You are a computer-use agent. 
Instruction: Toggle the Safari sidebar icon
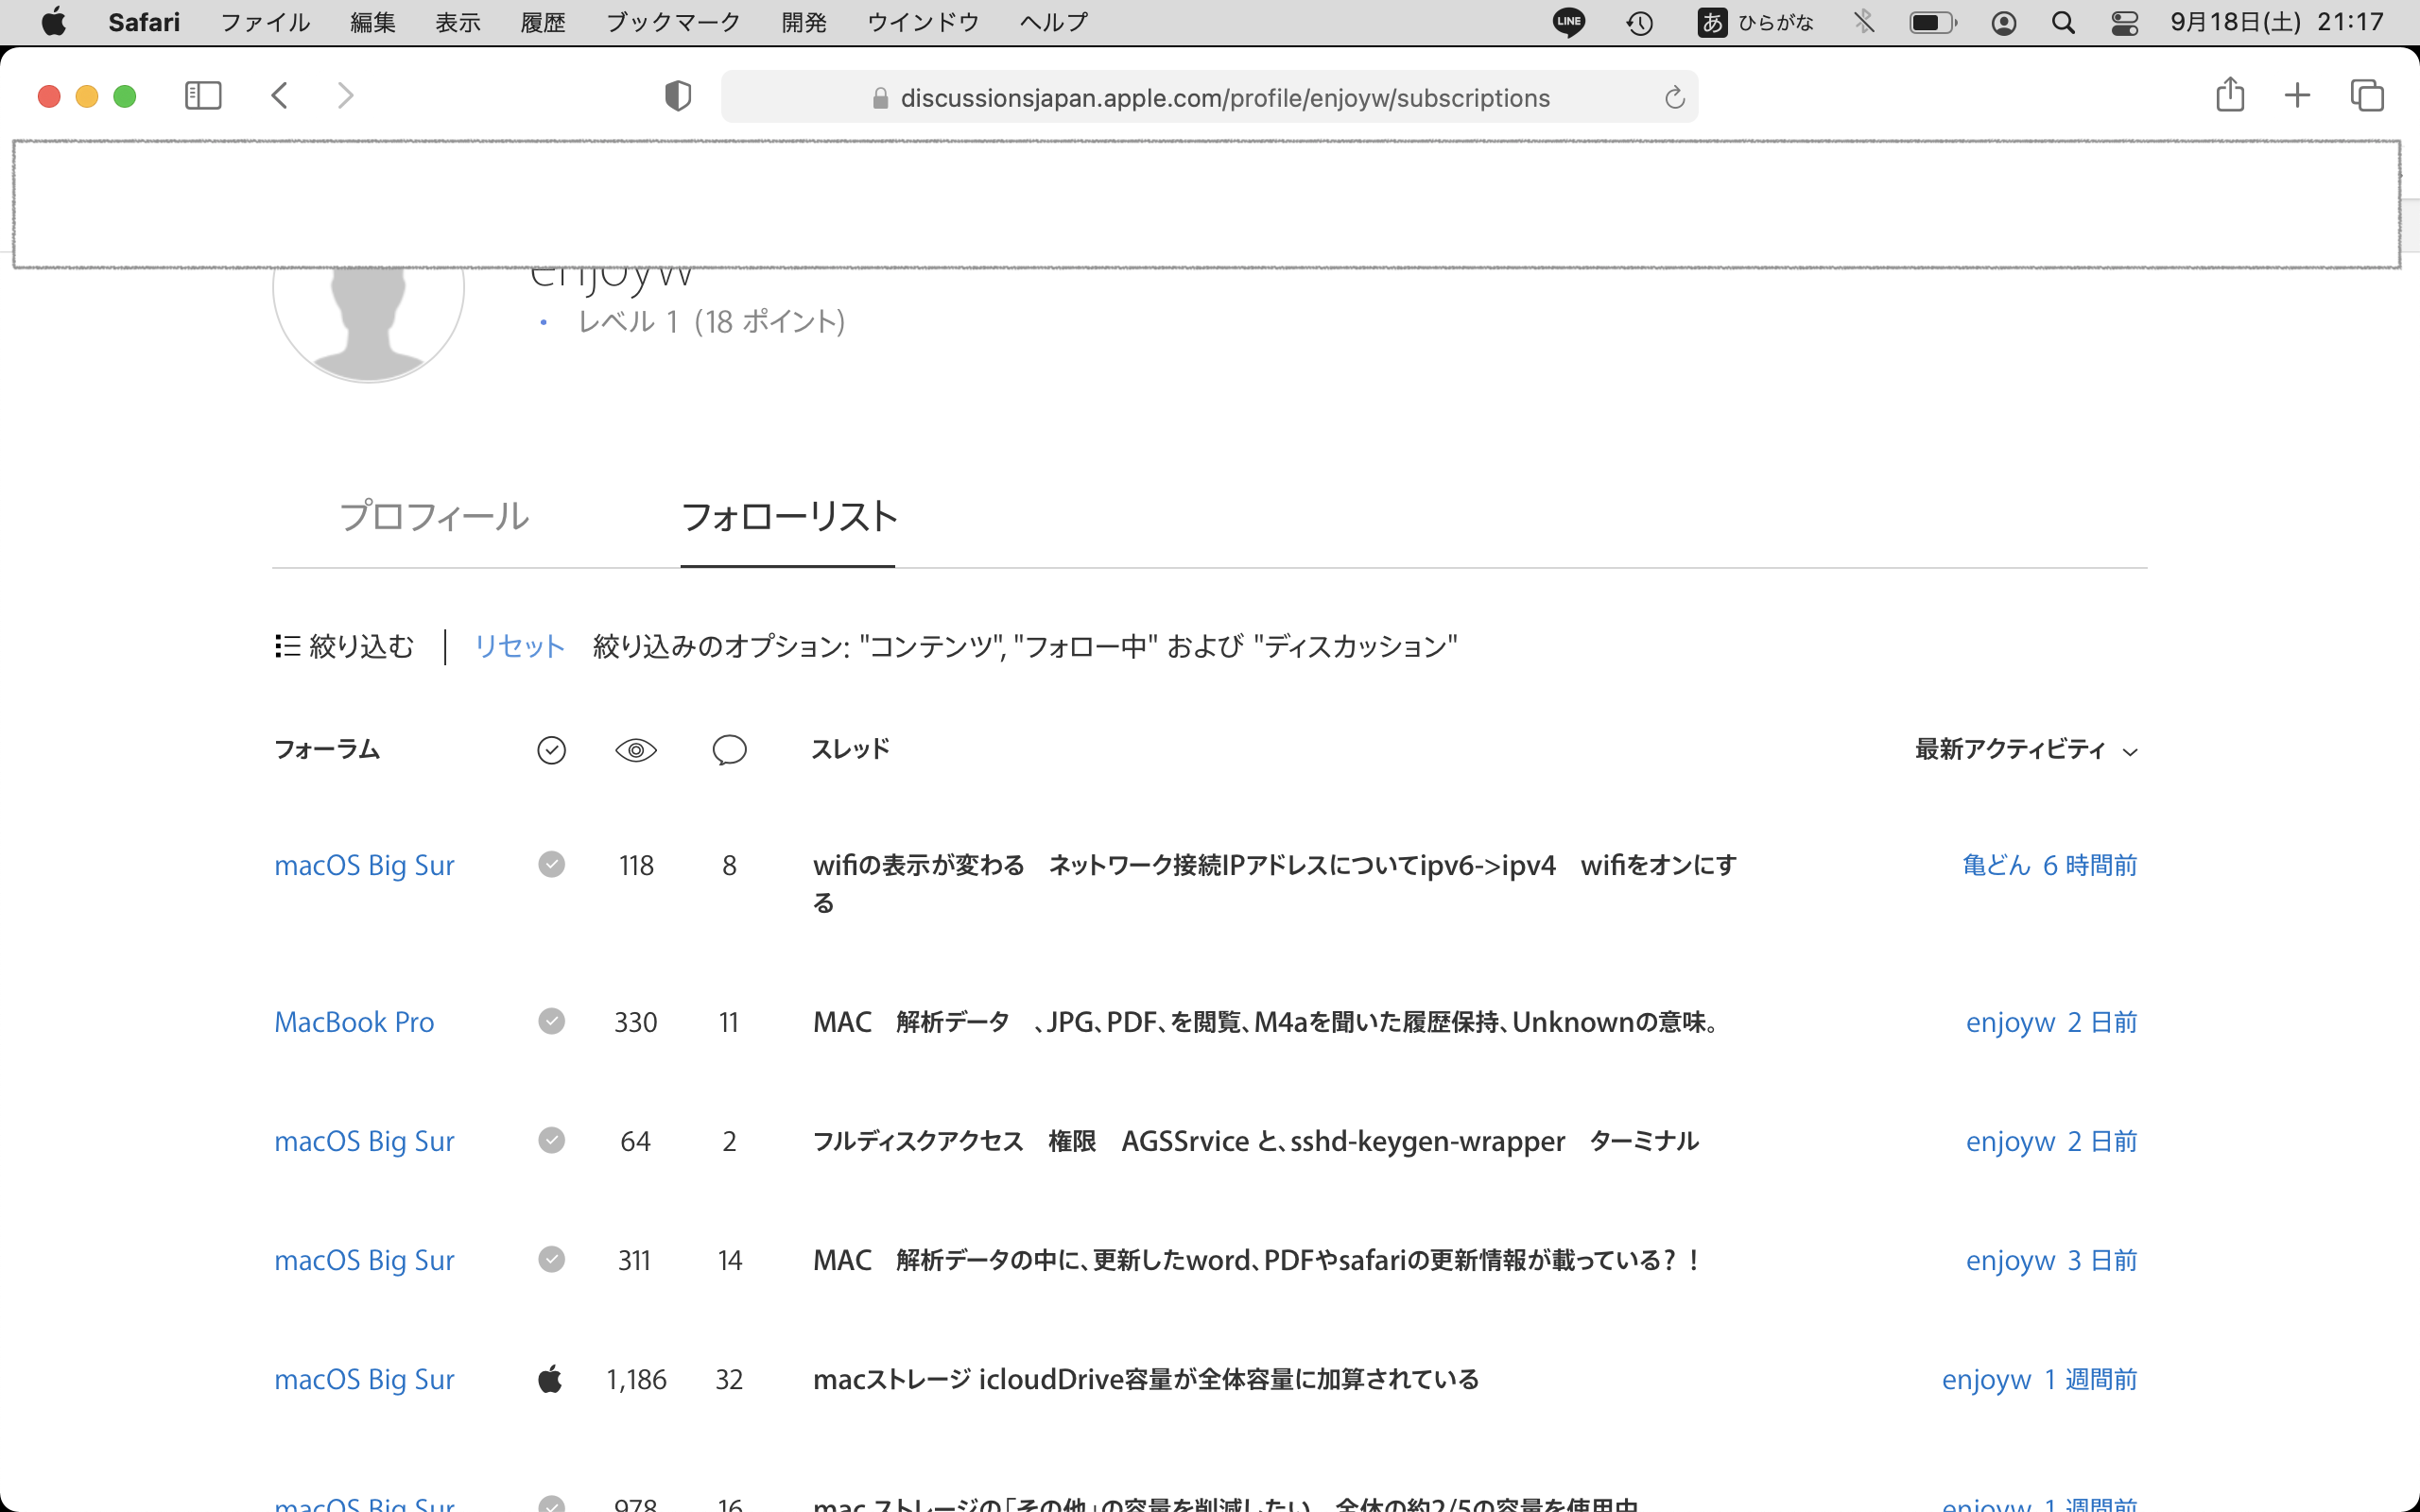coord(203,96)
